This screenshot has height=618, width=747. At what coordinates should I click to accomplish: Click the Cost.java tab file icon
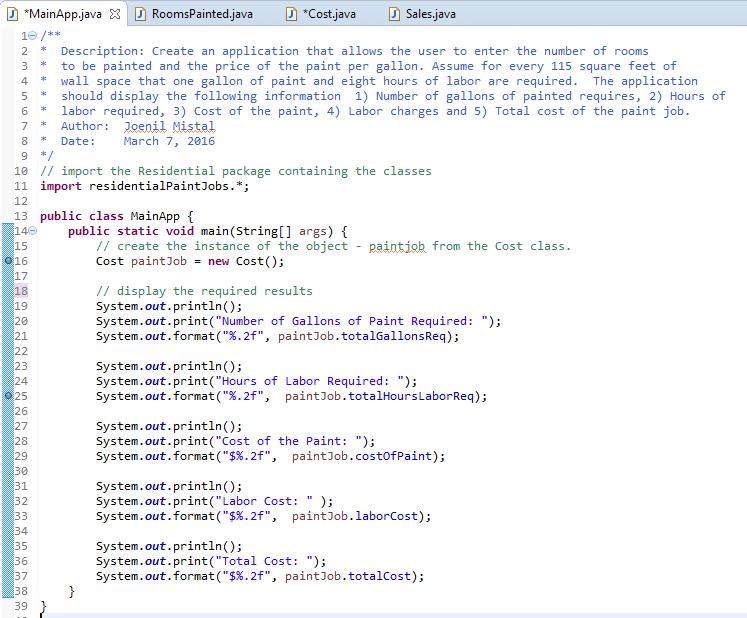(x=289, y=14)
